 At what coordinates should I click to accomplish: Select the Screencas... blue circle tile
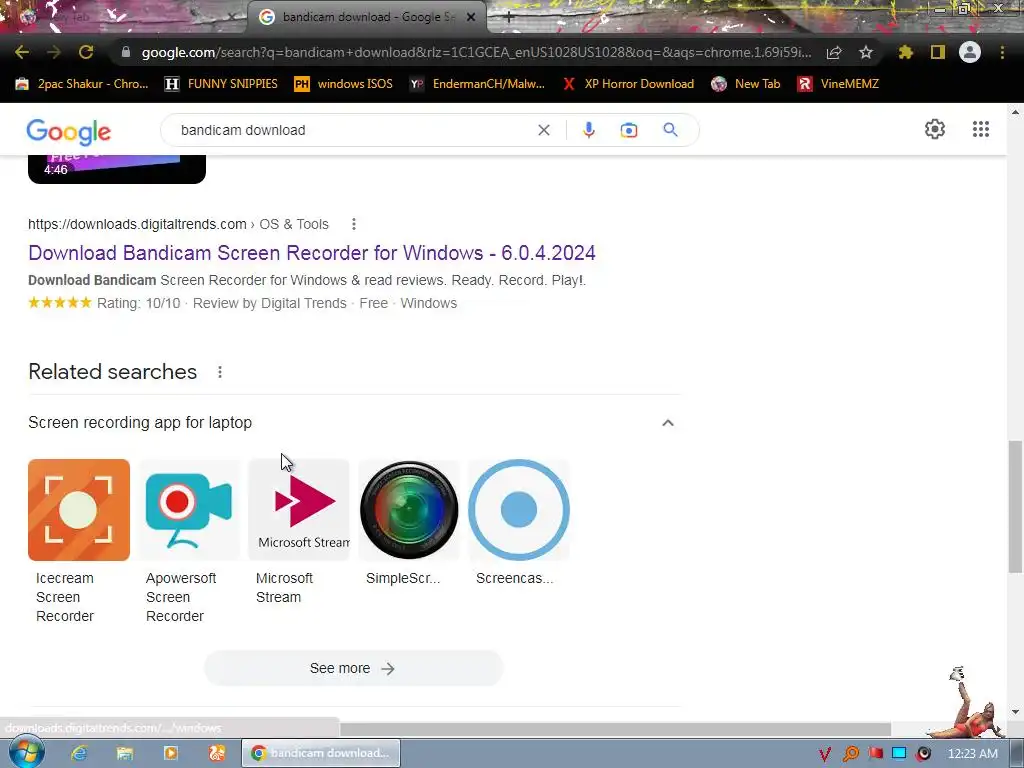click(x=519, y=522)
